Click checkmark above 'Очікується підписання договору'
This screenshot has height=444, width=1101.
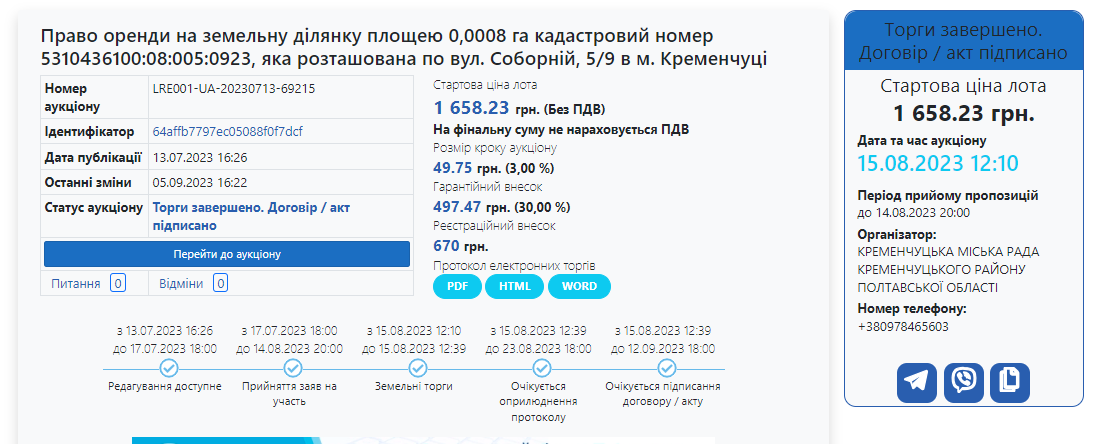click(x=663, y=368)
